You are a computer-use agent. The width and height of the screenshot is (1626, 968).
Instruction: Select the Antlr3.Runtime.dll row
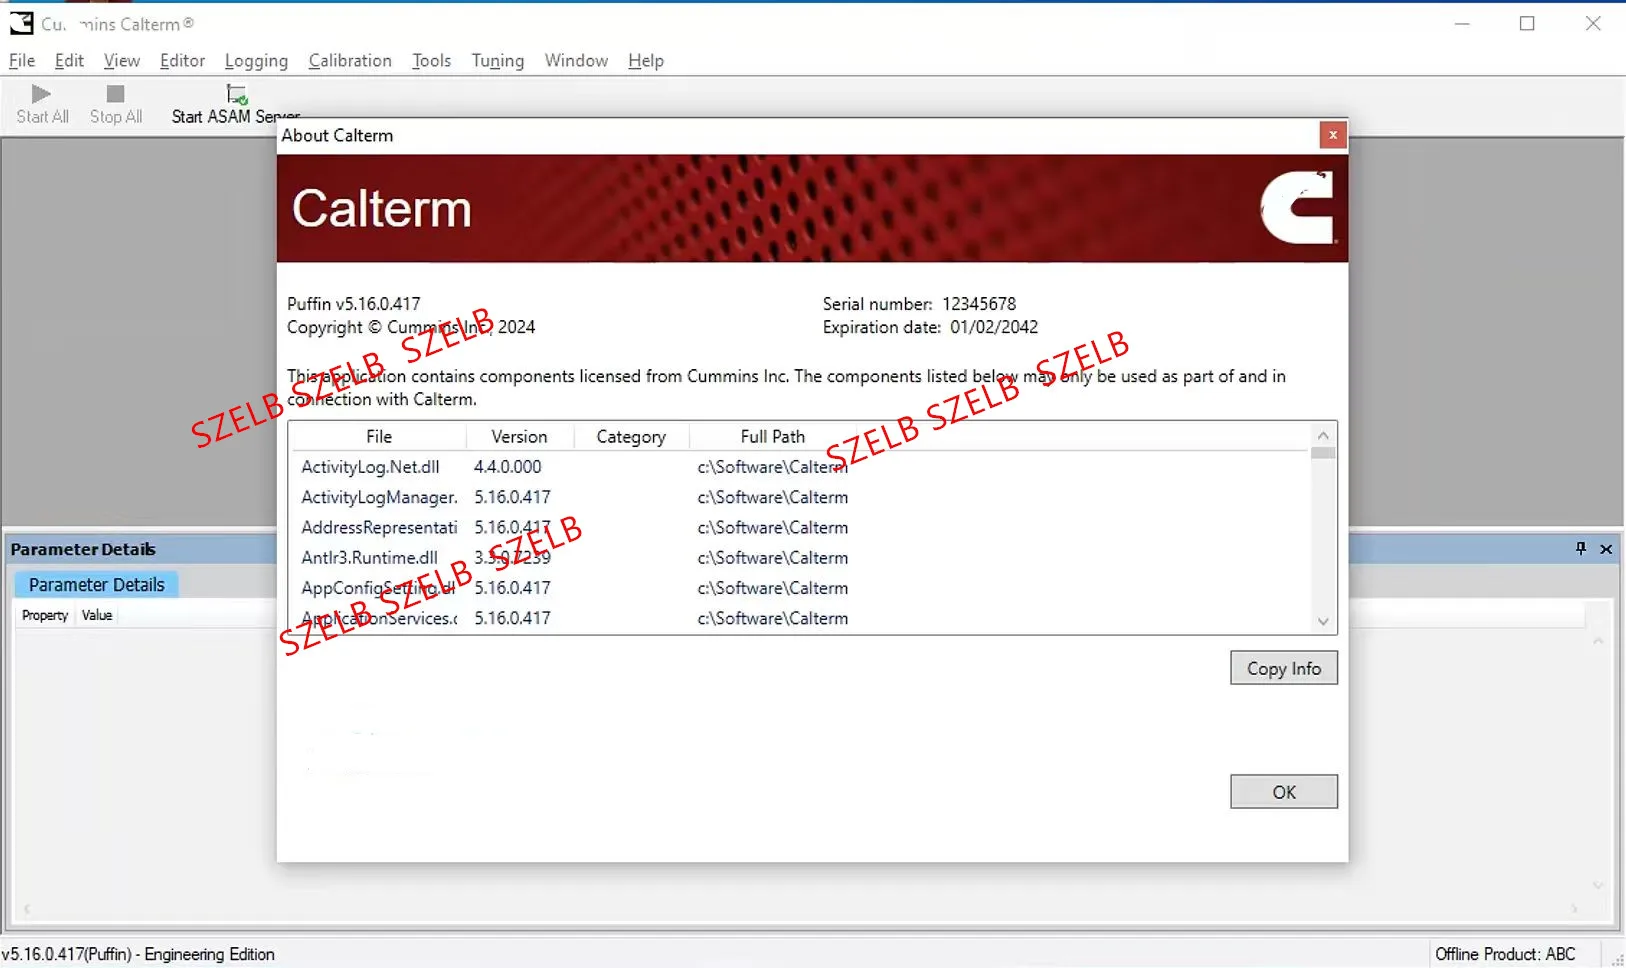(799, 558)
